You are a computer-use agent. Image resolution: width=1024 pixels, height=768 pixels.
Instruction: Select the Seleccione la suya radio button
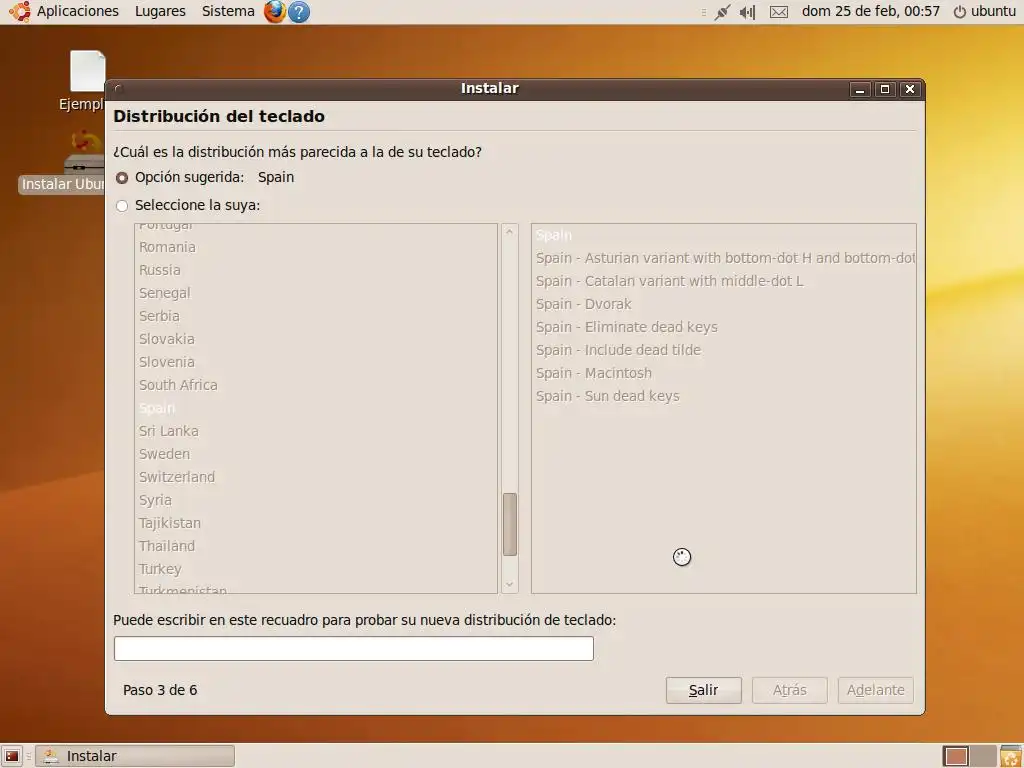121,206
